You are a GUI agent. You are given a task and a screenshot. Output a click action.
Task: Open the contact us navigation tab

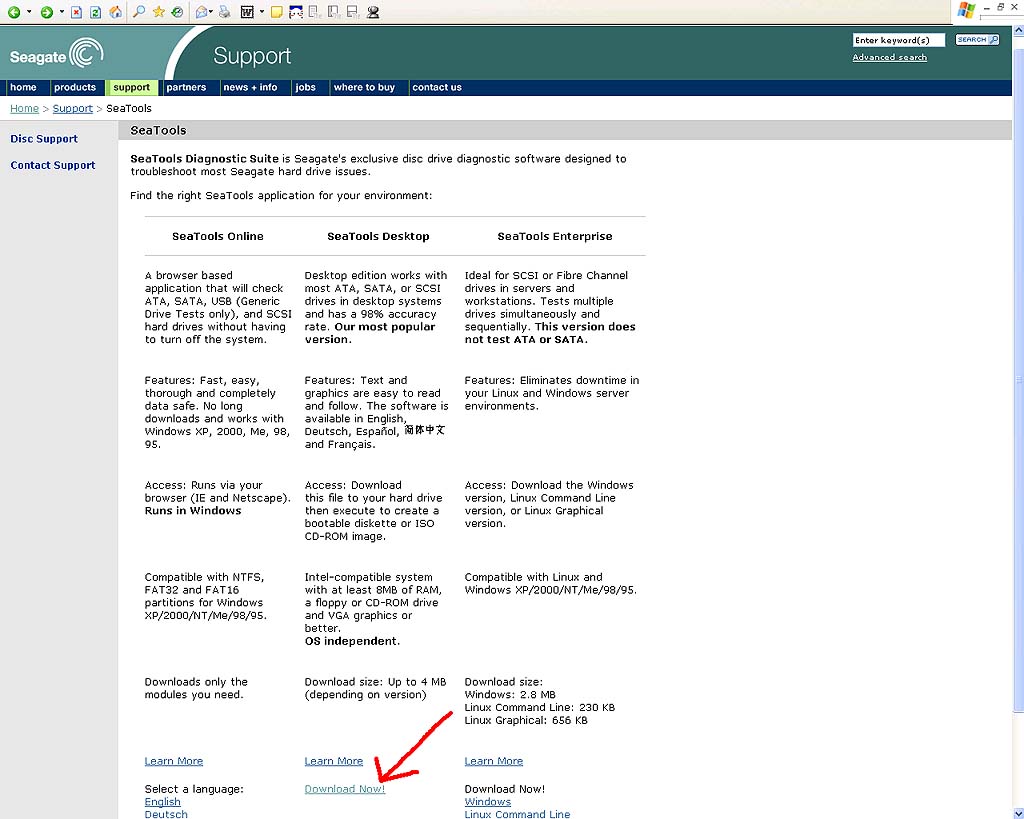click(x=437, y=88)
